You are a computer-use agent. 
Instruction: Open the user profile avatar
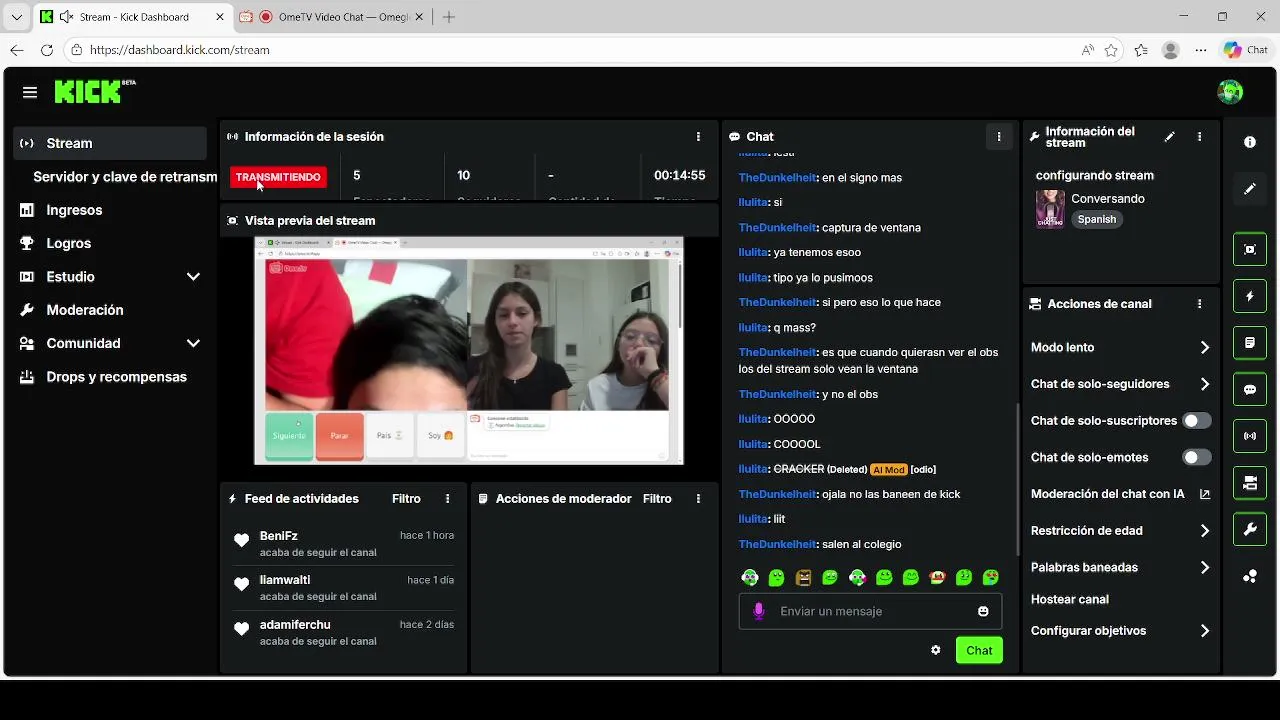[x=1230, y=92]
